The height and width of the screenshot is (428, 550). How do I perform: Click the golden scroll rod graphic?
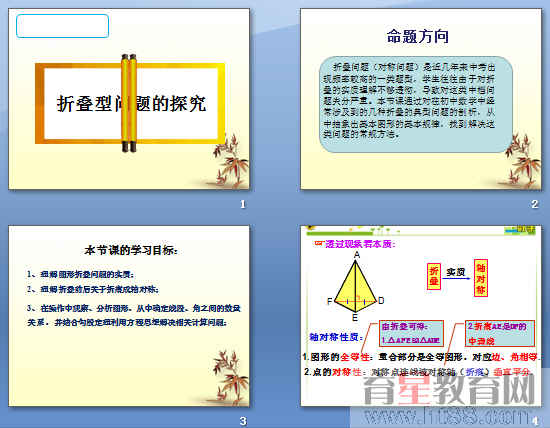(x=129, y=103)
